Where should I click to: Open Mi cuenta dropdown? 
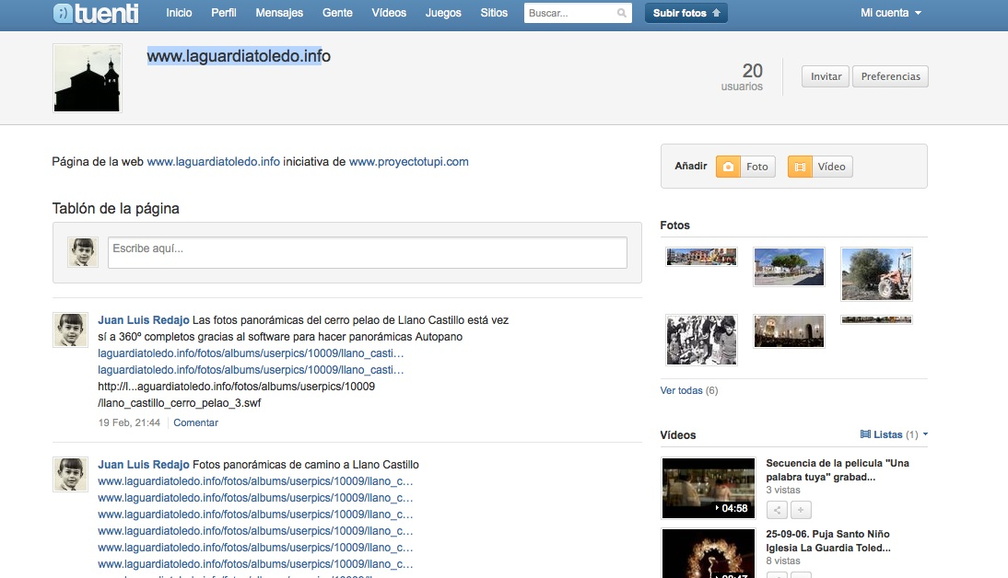pyautogui.click(x=891, y=13)
